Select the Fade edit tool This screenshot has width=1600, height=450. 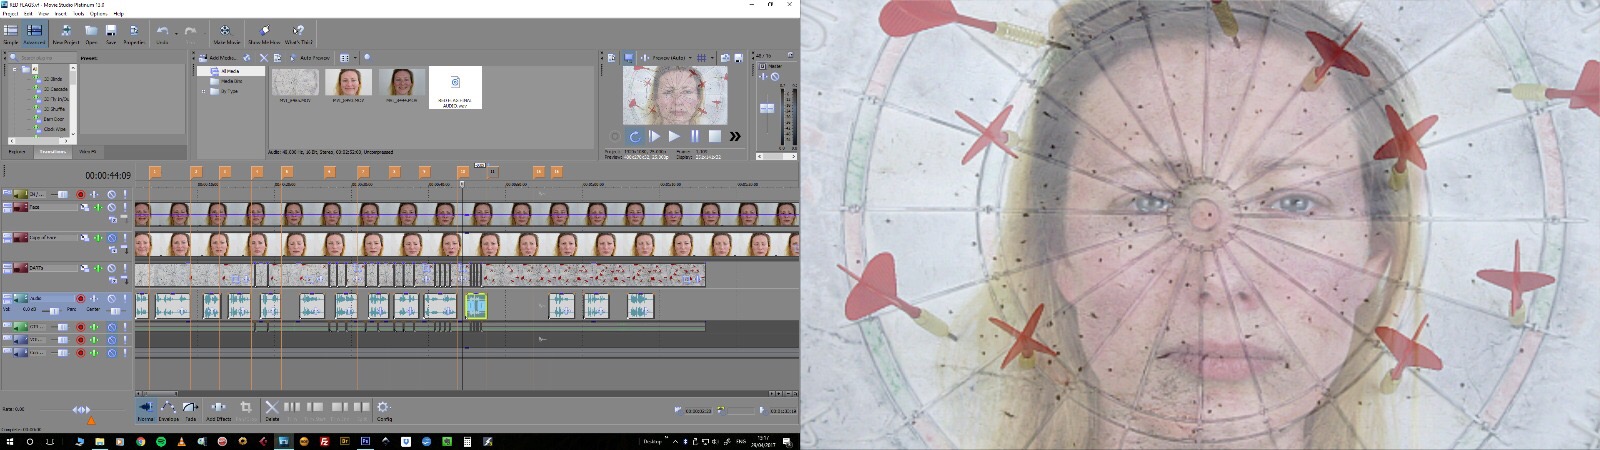[x=190, y=409]
